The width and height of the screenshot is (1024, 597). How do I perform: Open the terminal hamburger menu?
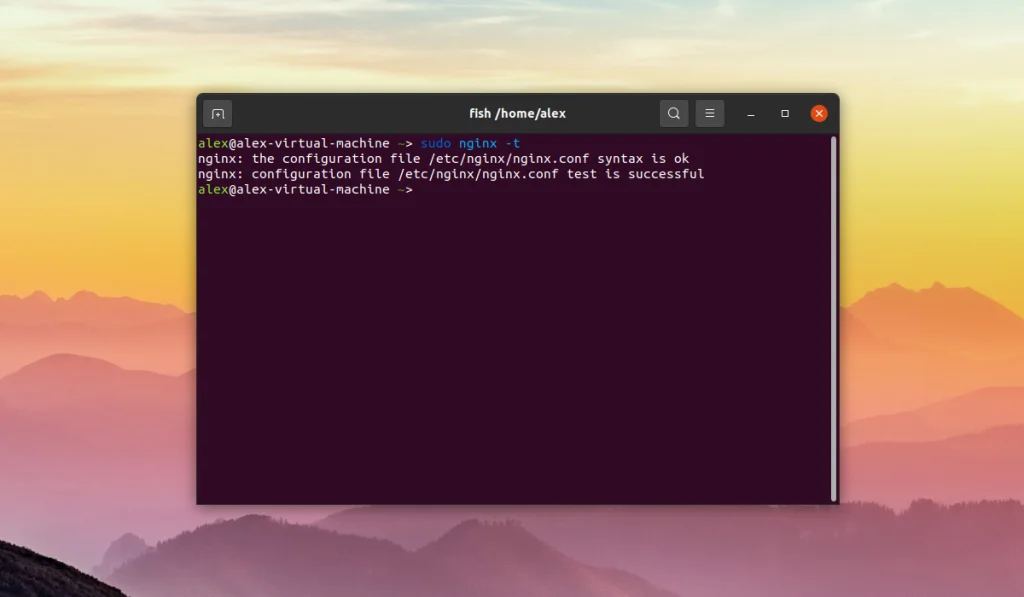(710, 114)
